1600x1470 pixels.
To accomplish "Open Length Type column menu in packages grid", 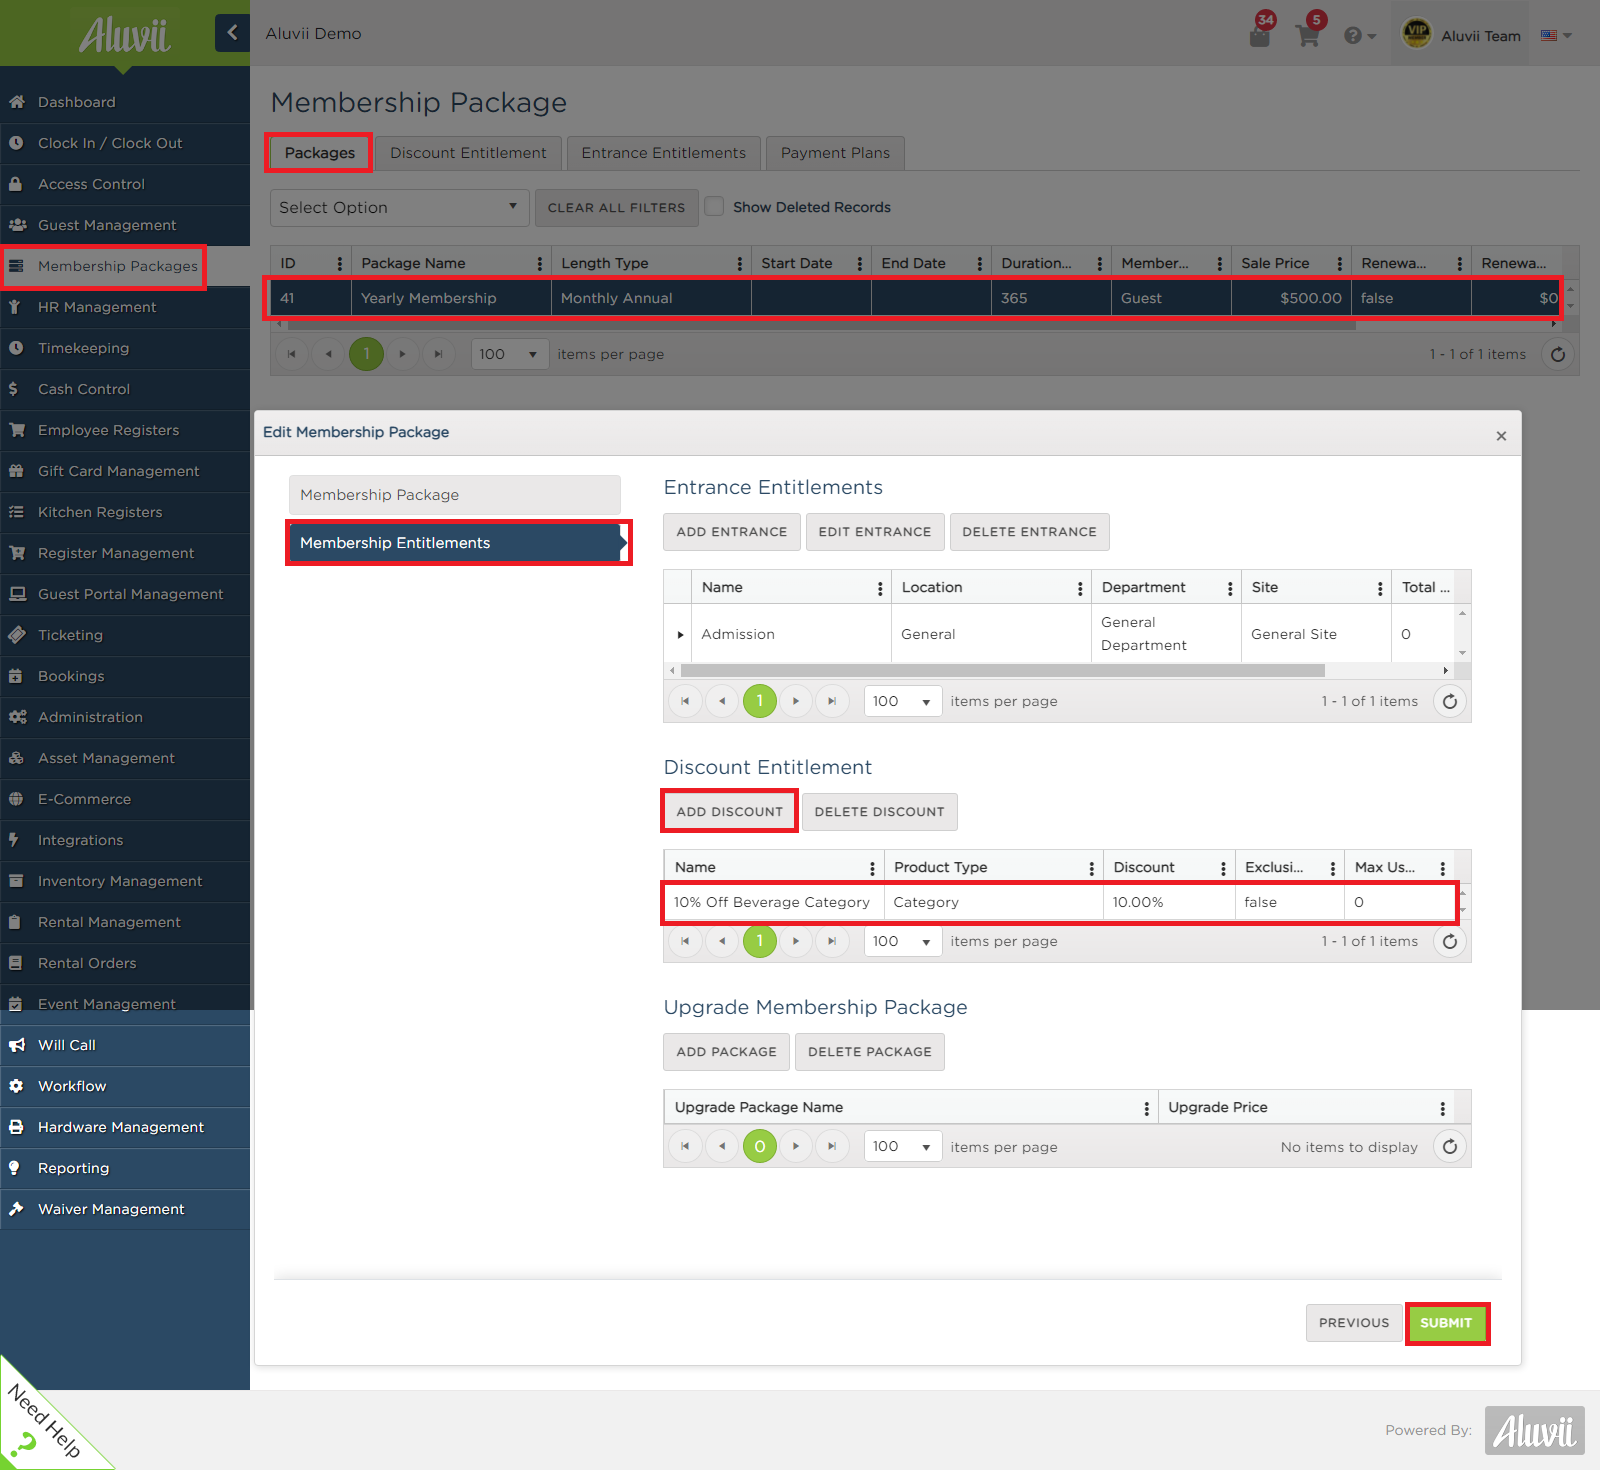I will pyautogui.click(x=740, y=263).
